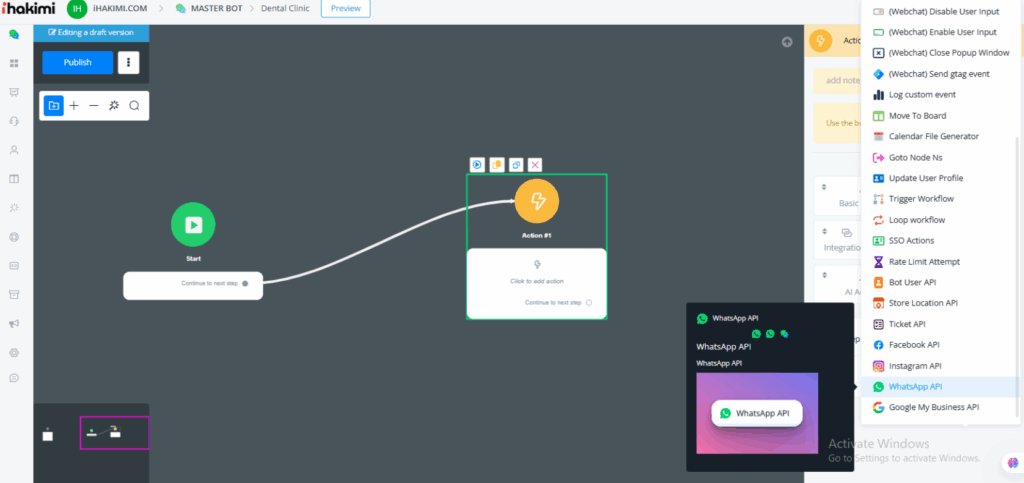The image size is (1024, 483).
Task: Click the delete X icon above Action #1
Action: tap(535, 165)
